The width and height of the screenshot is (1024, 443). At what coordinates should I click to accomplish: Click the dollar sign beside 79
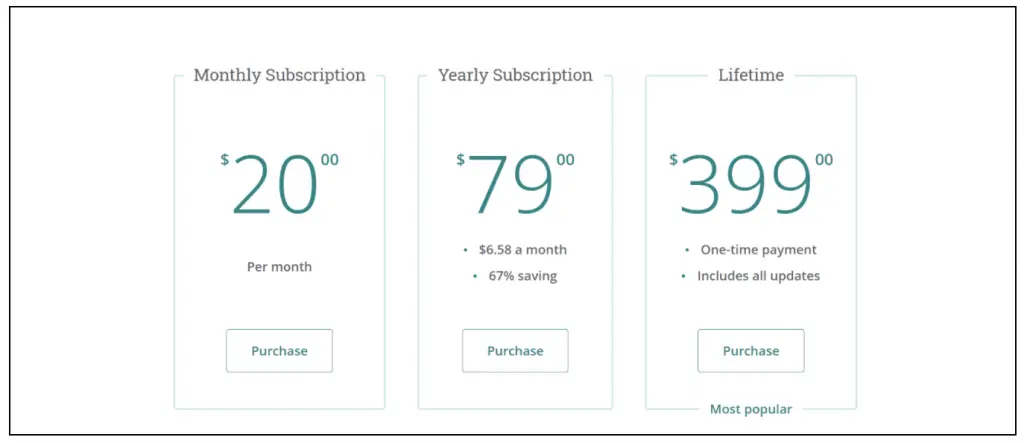tap(461, 159)
